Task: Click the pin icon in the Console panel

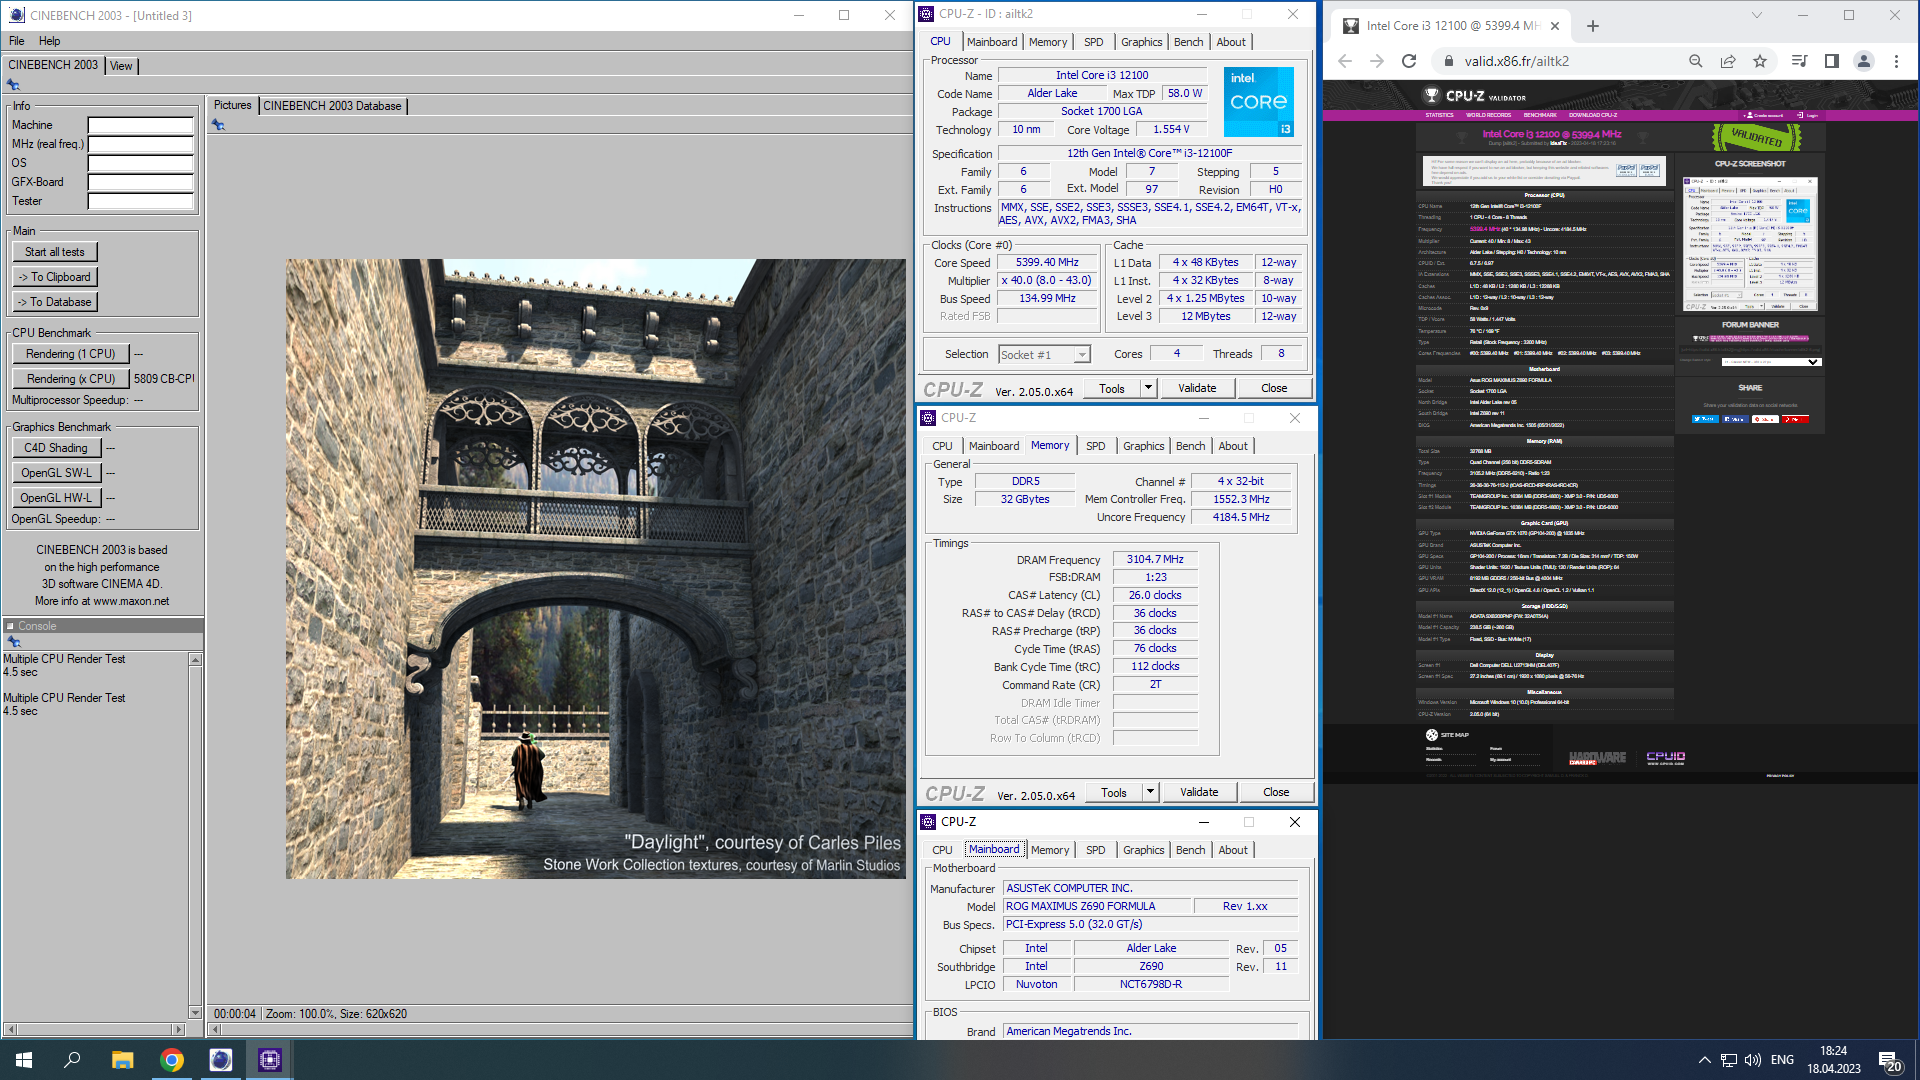Action: pos(13,641)
